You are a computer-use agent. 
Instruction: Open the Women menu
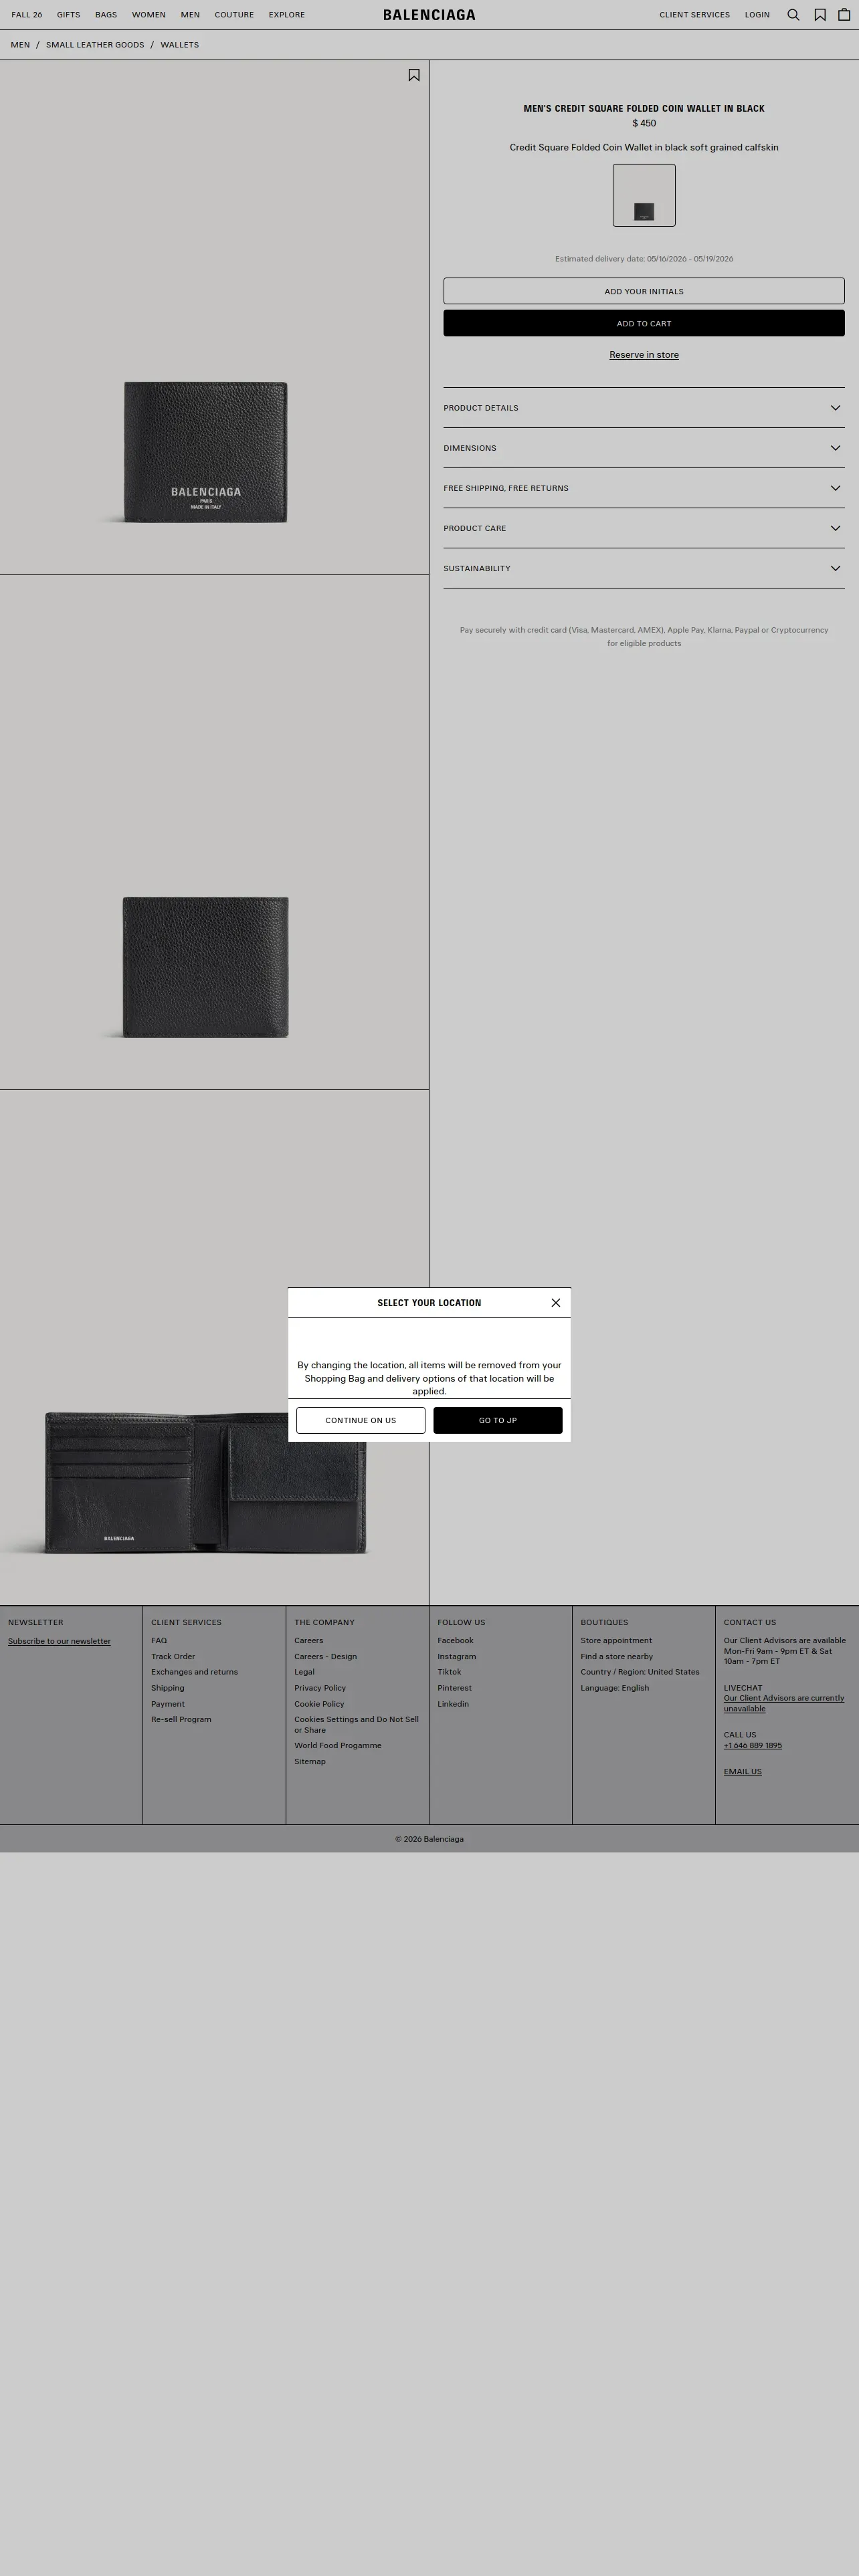pos(149,15)
